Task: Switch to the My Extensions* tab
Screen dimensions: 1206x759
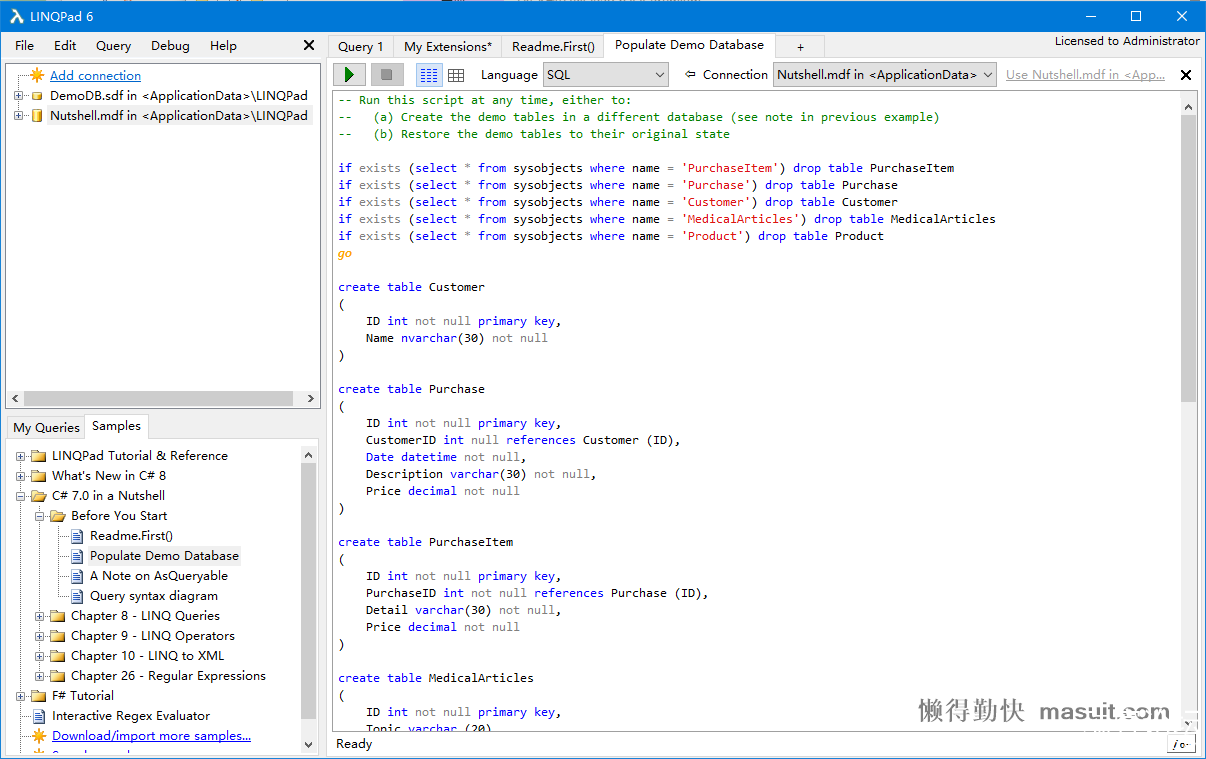Action: pyautogui.click(x=448, y=47)
